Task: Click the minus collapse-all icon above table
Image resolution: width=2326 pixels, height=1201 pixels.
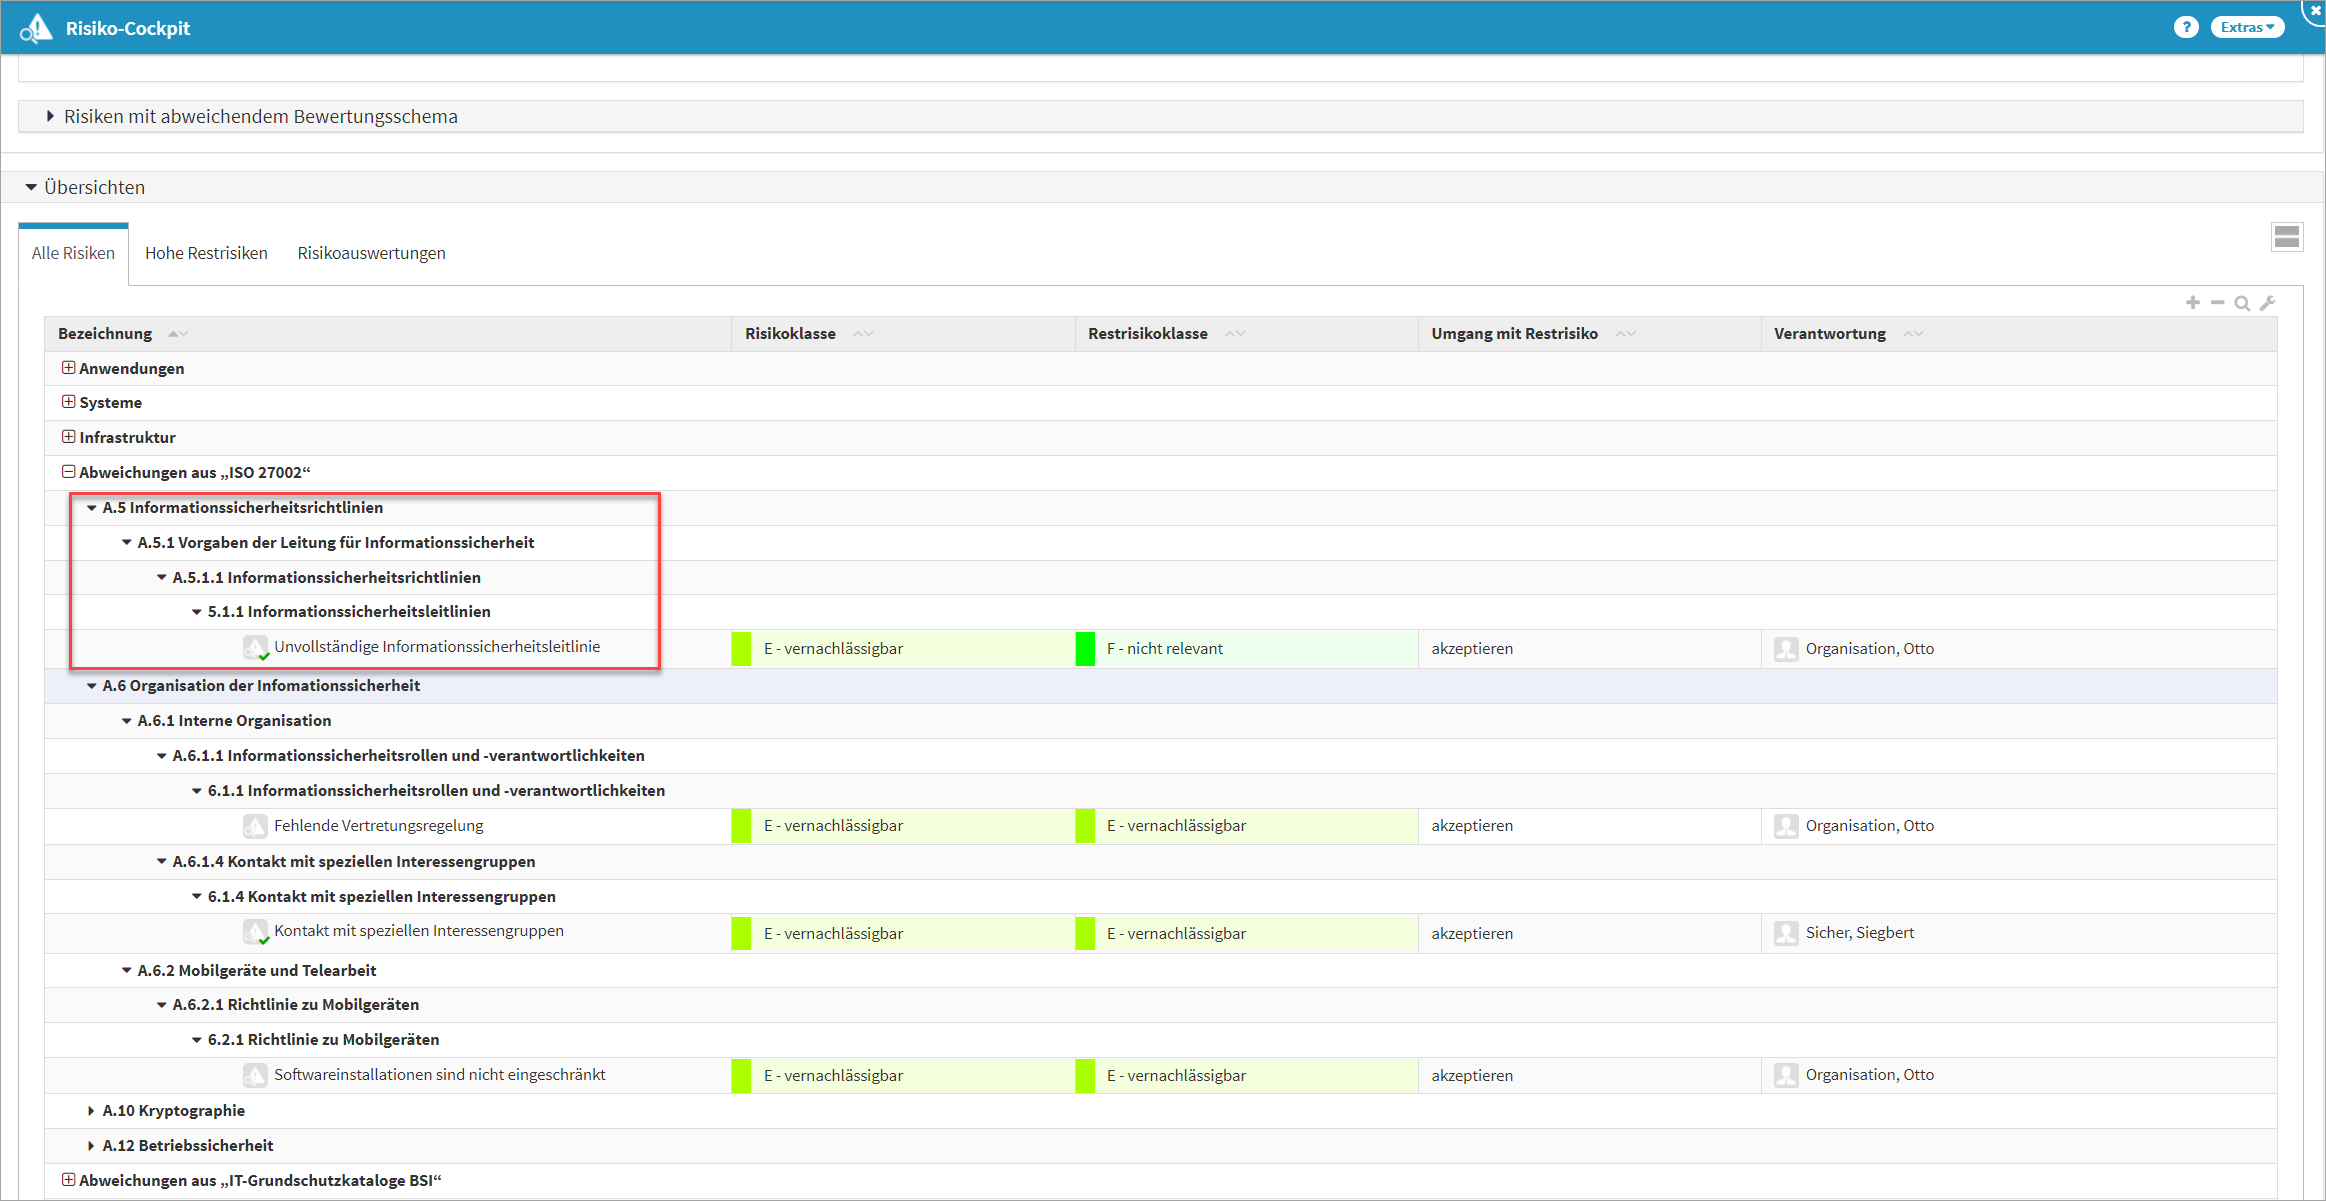Action: click(2217, 303)
